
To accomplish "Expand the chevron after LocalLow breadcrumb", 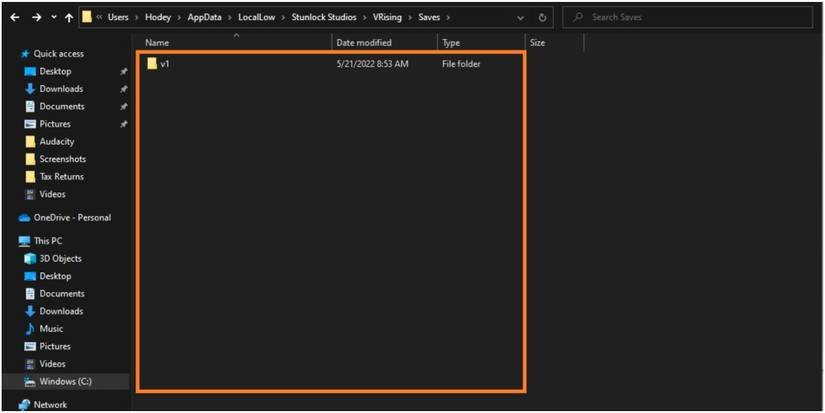I will point(283,17).
